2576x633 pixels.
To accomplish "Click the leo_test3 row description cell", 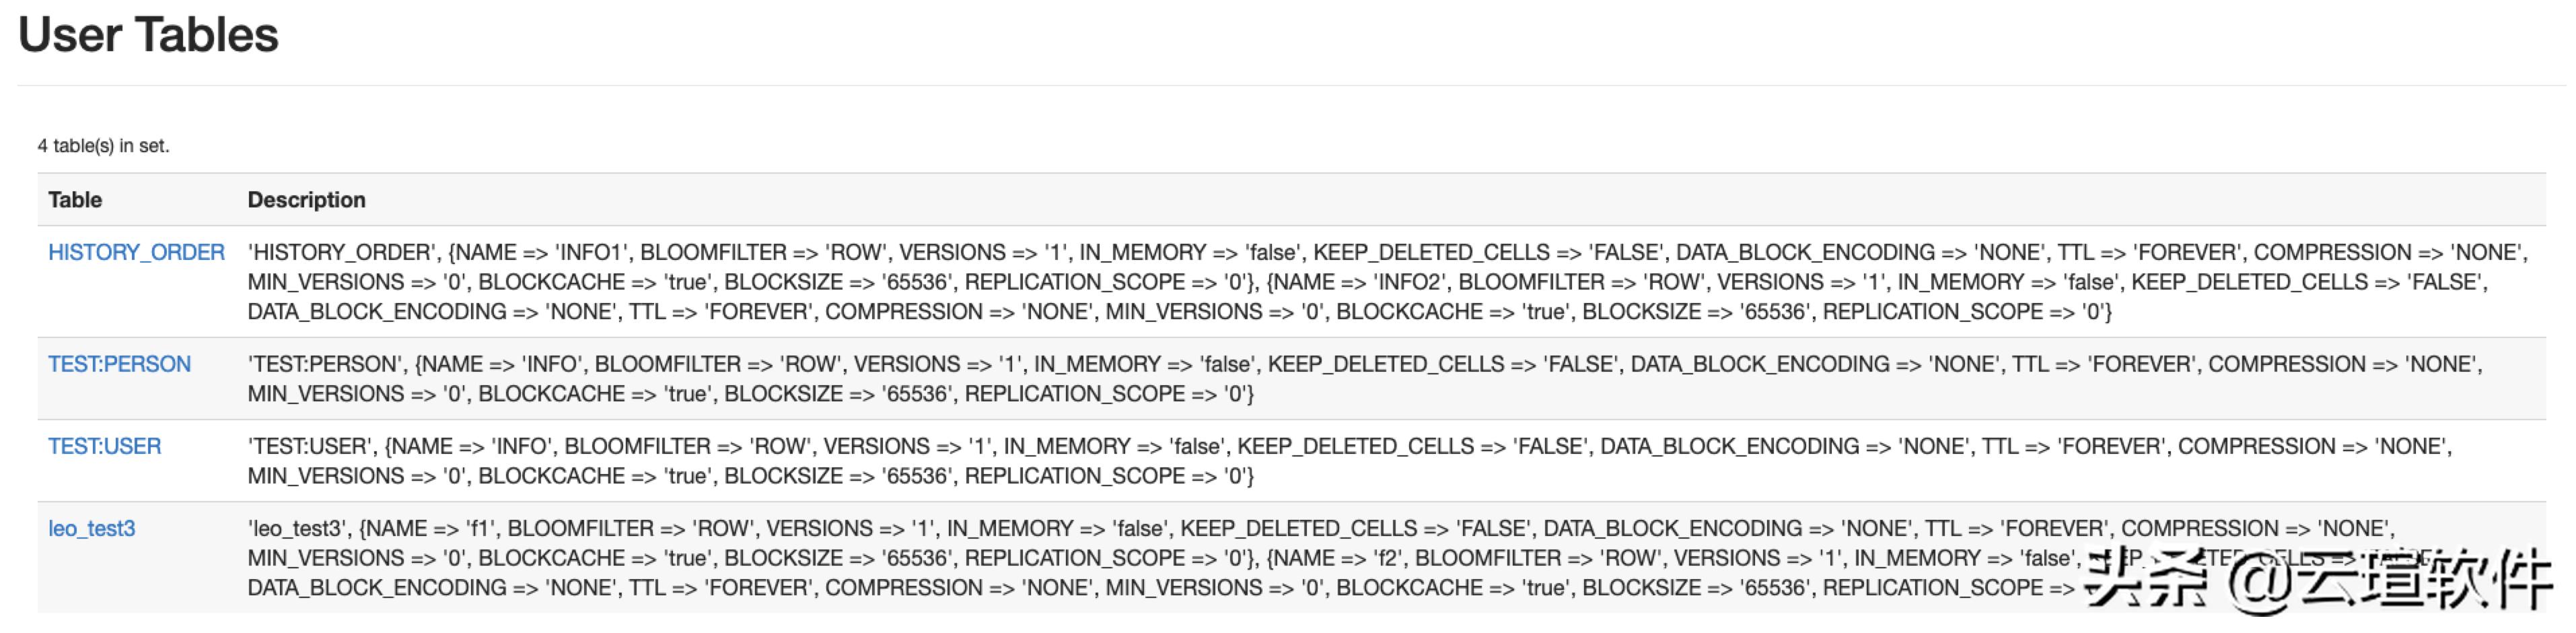I will 1160,558.
